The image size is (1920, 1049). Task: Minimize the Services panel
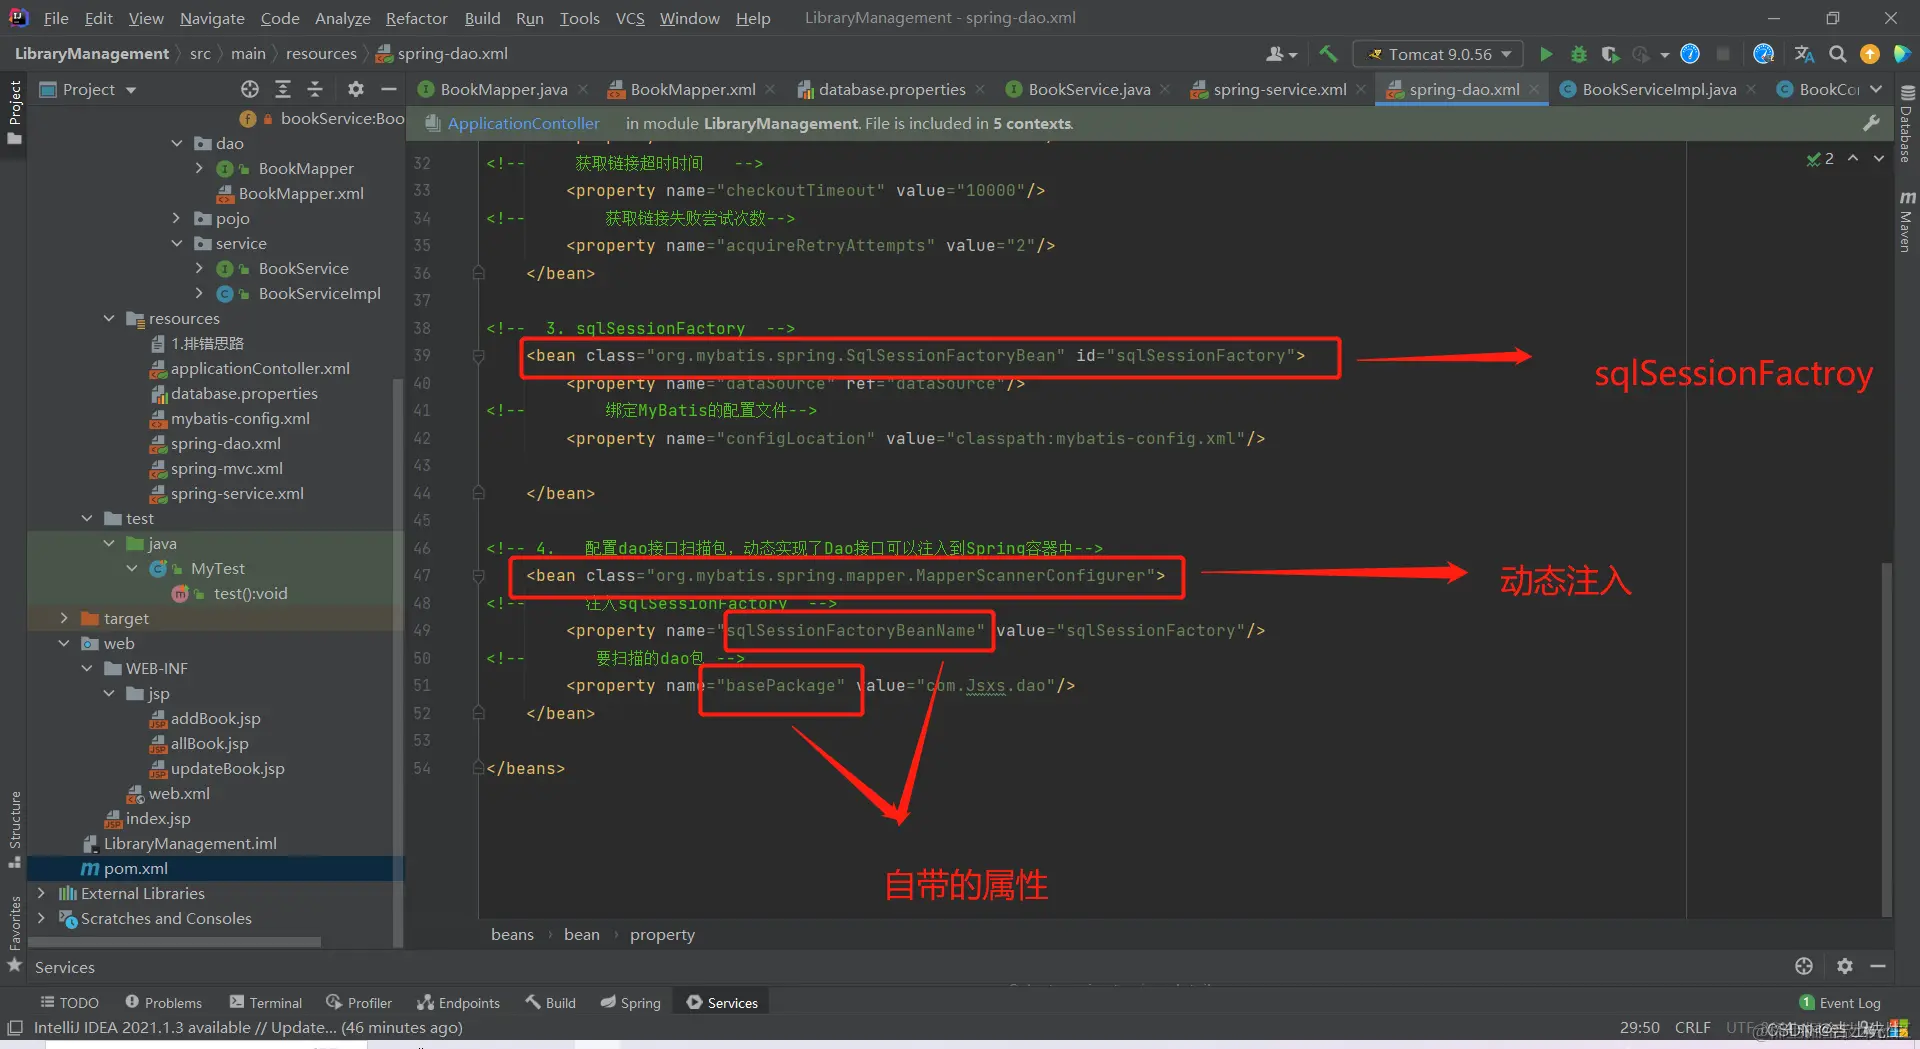pyautogui.click(x=1878, y=966)
